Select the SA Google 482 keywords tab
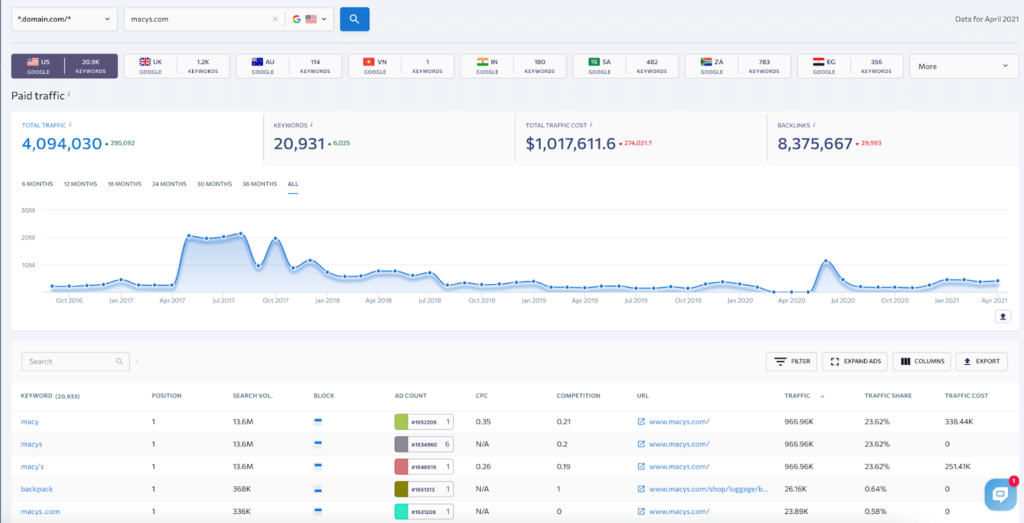 [x=626, y=66]
